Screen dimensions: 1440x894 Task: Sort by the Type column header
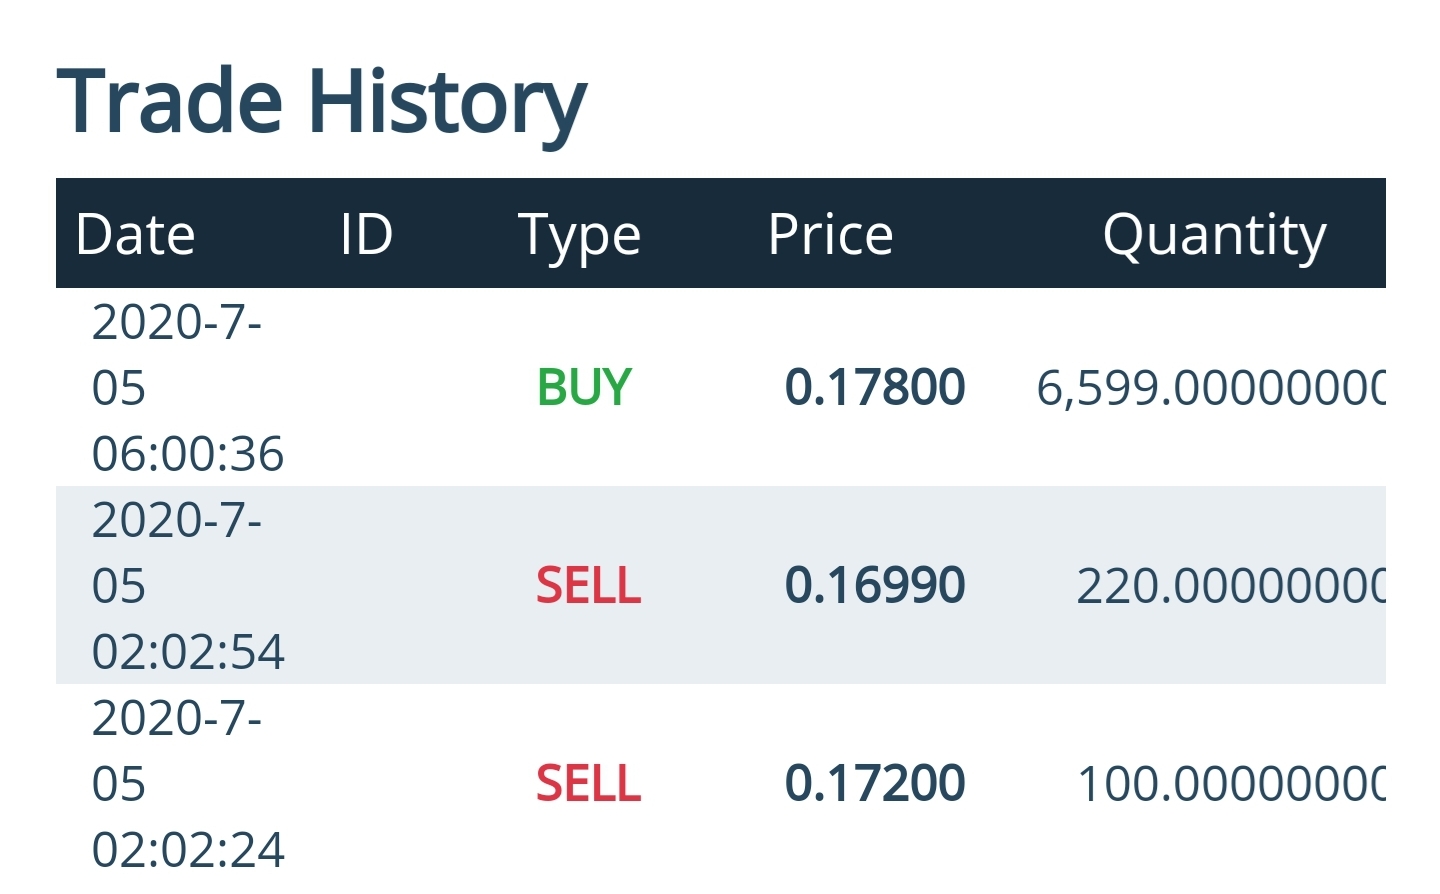coord(579,237)
